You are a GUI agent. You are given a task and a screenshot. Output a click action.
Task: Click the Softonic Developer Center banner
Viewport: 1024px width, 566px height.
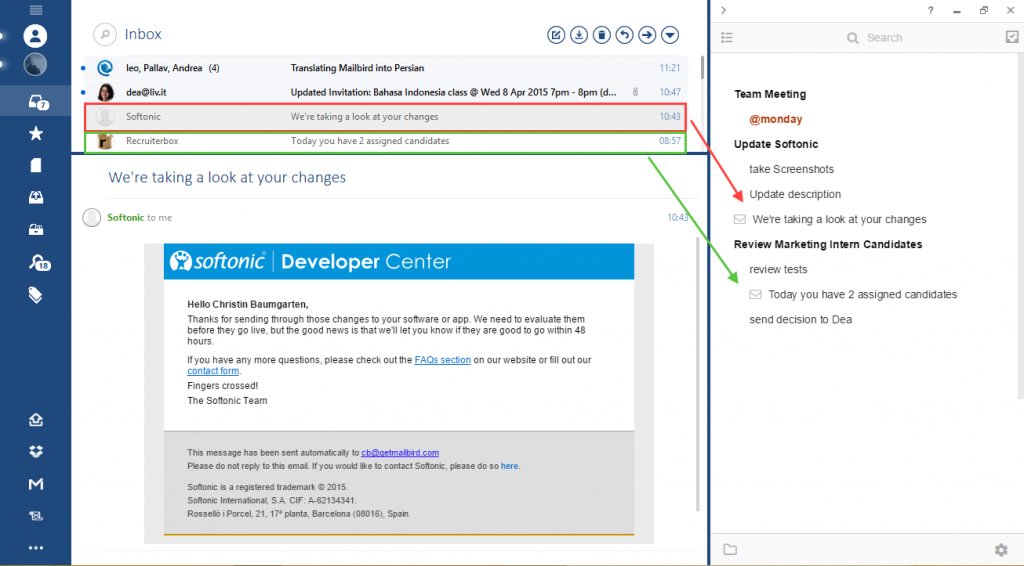pos(398,261)
